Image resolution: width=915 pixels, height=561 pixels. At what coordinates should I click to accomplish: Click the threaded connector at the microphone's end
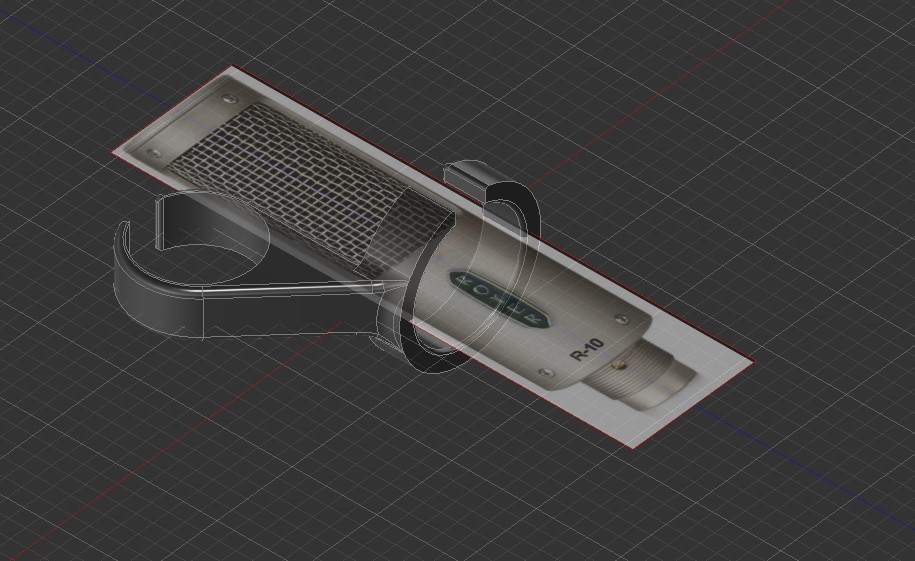tap(642, 374)
